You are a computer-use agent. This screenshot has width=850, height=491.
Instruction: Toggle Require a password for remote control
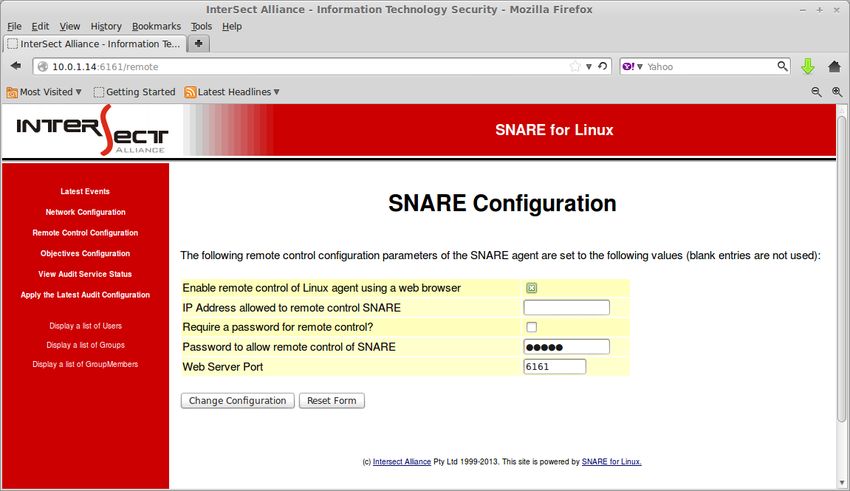pos(531,327)
